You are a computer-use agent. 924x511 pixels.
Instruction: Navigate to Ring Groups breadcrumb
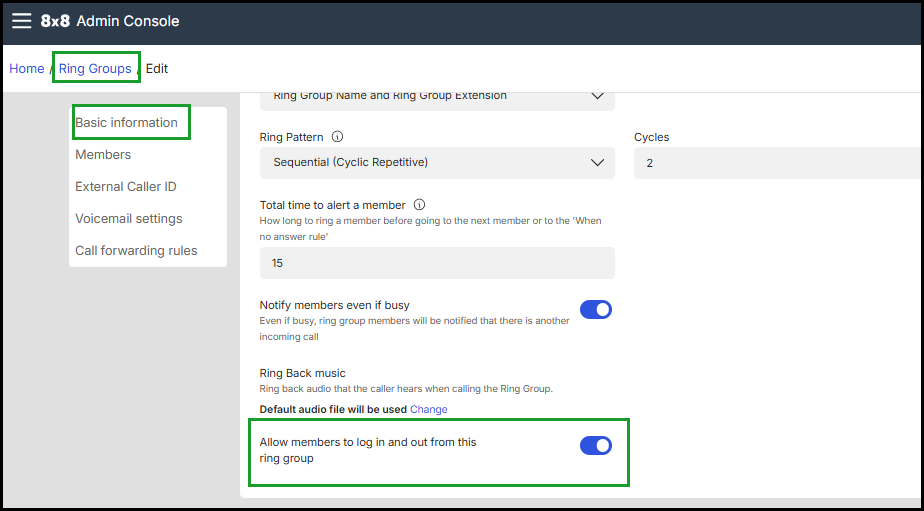point(95,69)
